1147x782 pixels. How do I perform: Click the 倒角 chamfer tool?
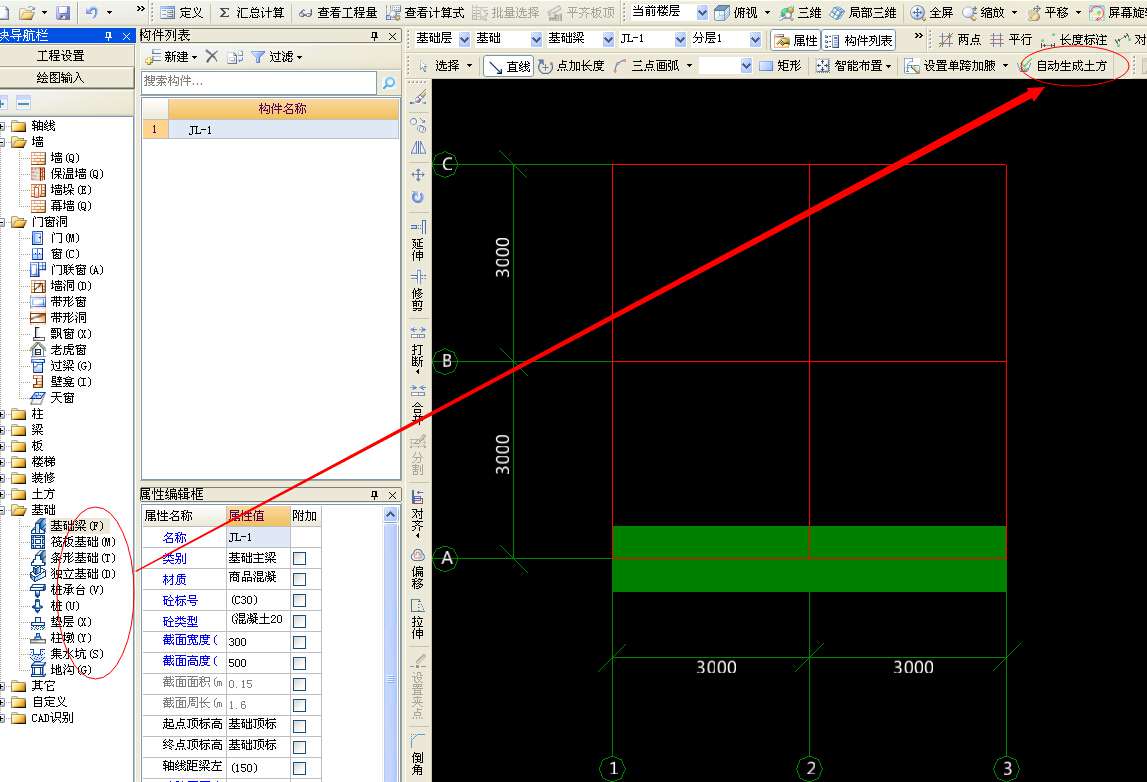(418, 754)
